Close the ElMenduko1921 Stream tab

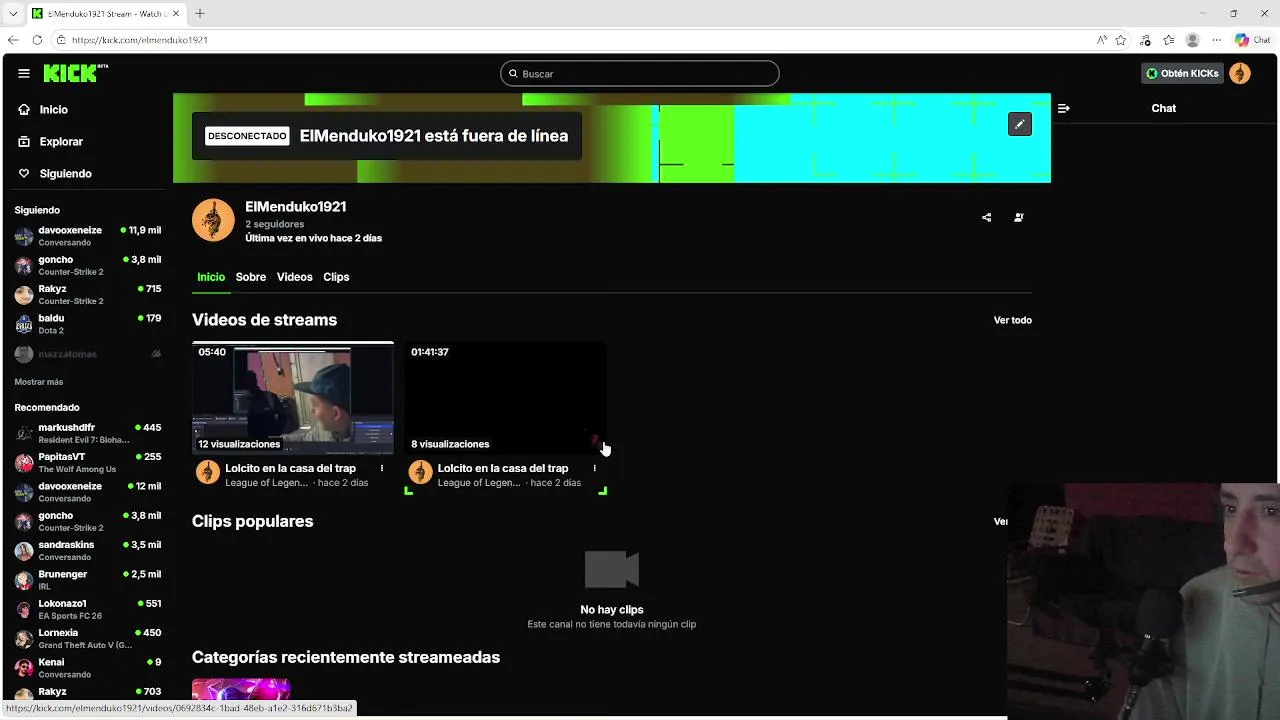coord(176,14)
